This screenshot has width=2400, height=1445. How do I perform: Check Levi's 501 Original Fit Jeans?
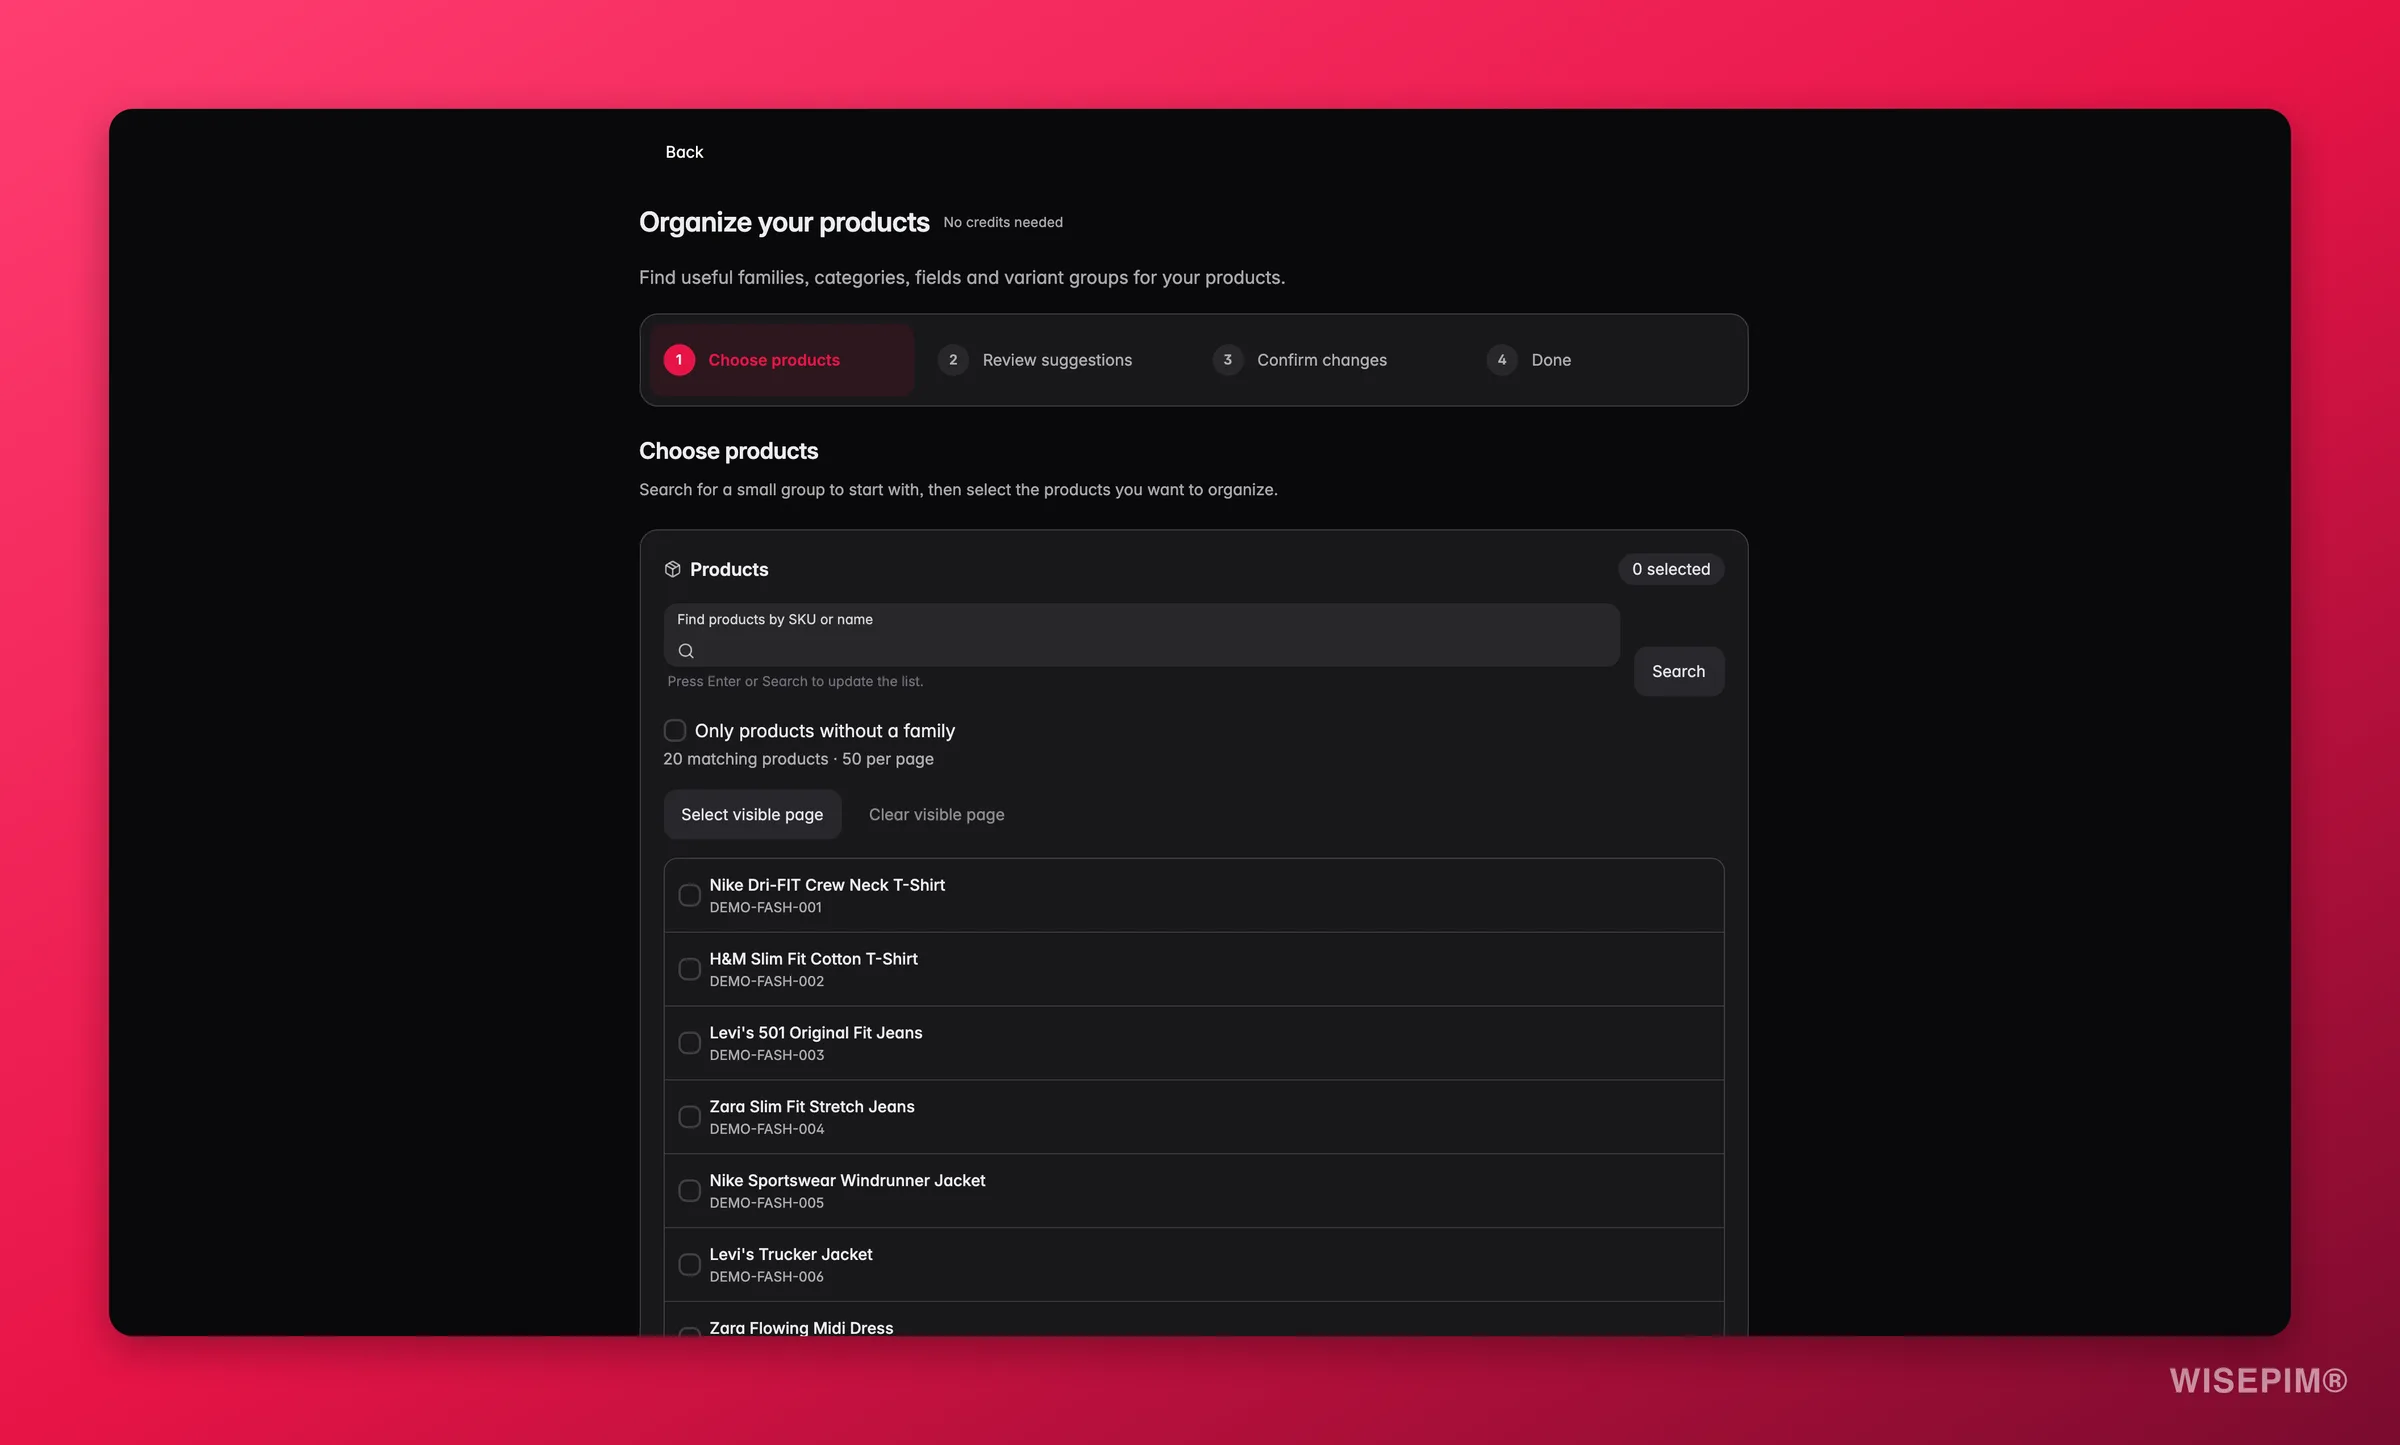[689, 1043]
